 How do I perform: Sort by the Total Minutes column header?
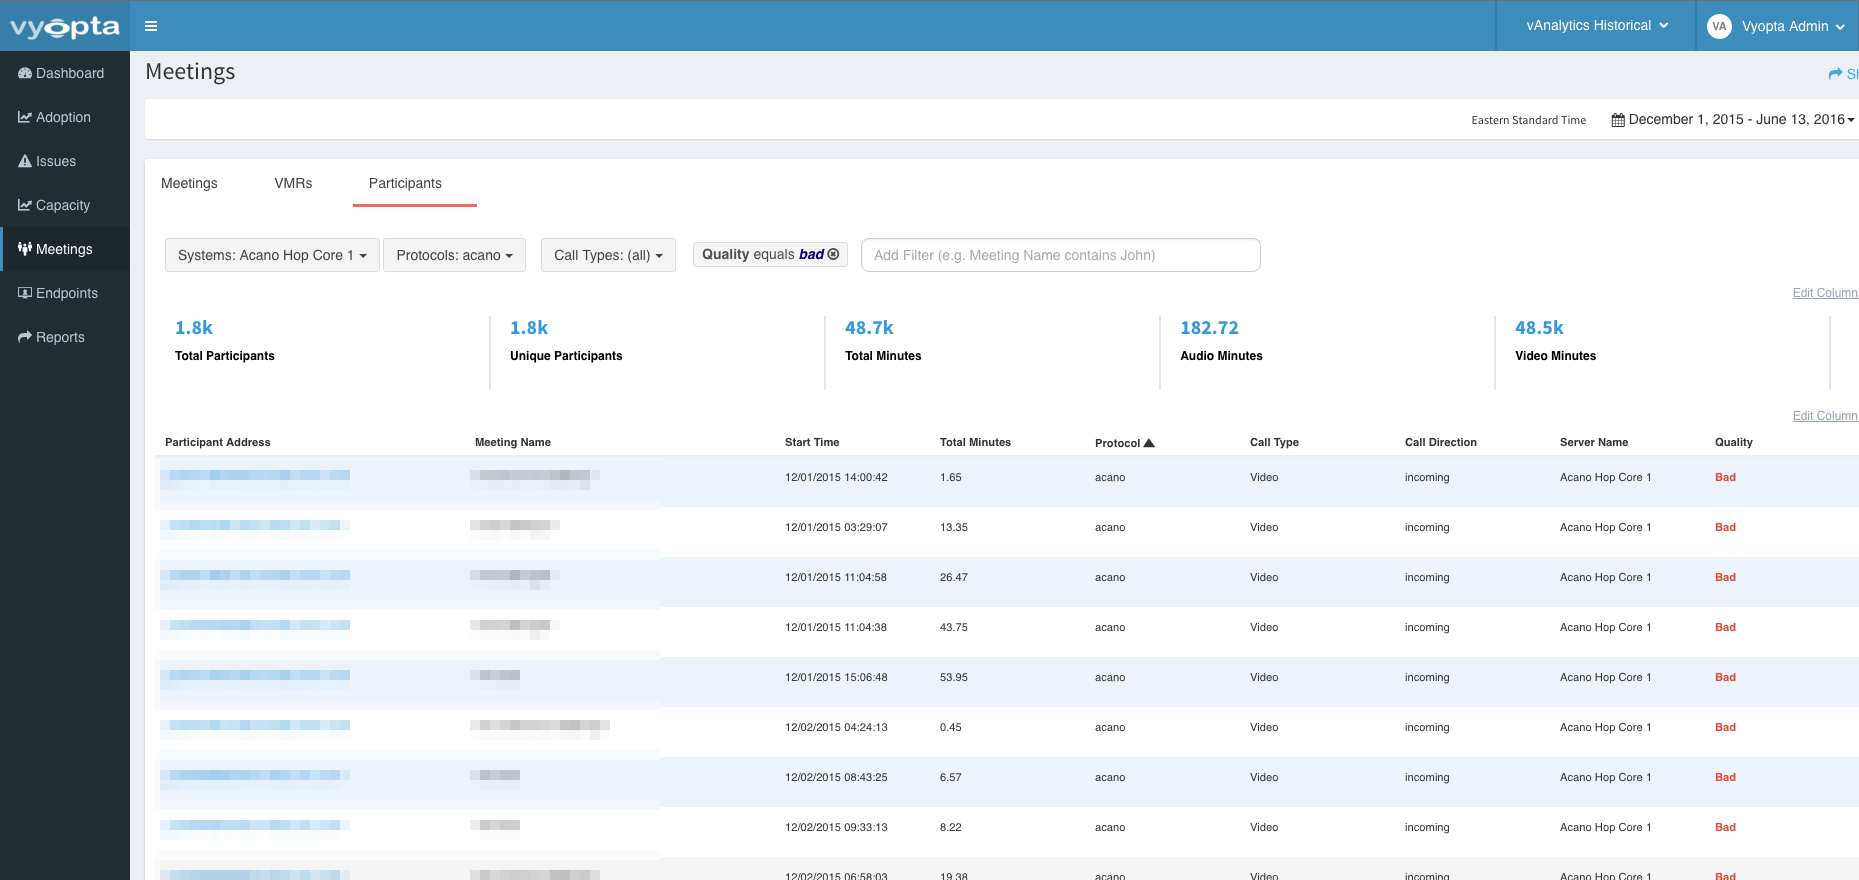pyautogui.click(x=975, y=442)
